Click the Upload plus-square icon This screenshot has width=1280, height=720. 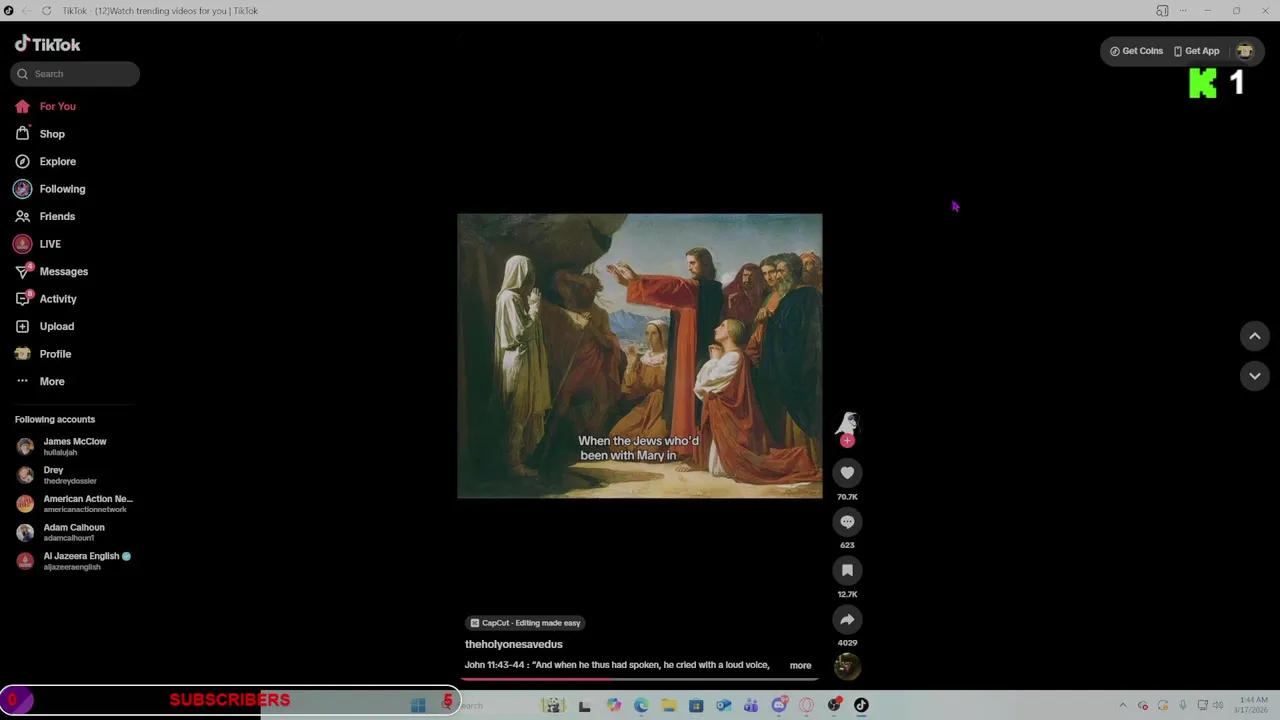pyautogui.click(x=22, y=326)
